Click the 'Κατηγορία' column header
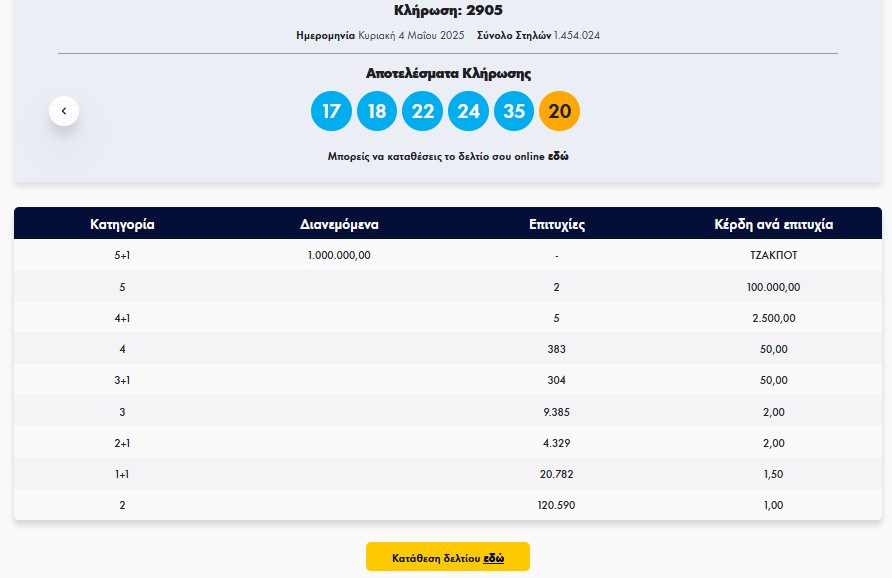The image size is (892, 578). click(122, 224)
